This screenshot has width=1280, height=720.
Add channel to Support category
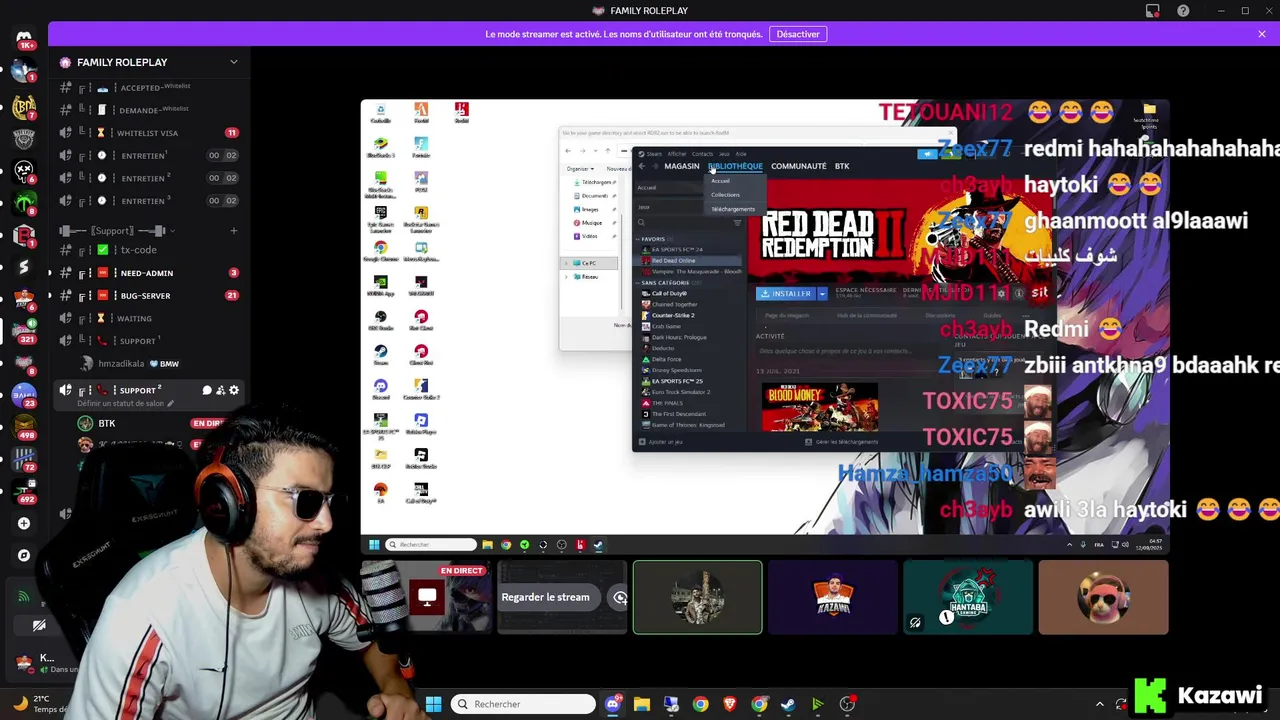coord(233,231)
